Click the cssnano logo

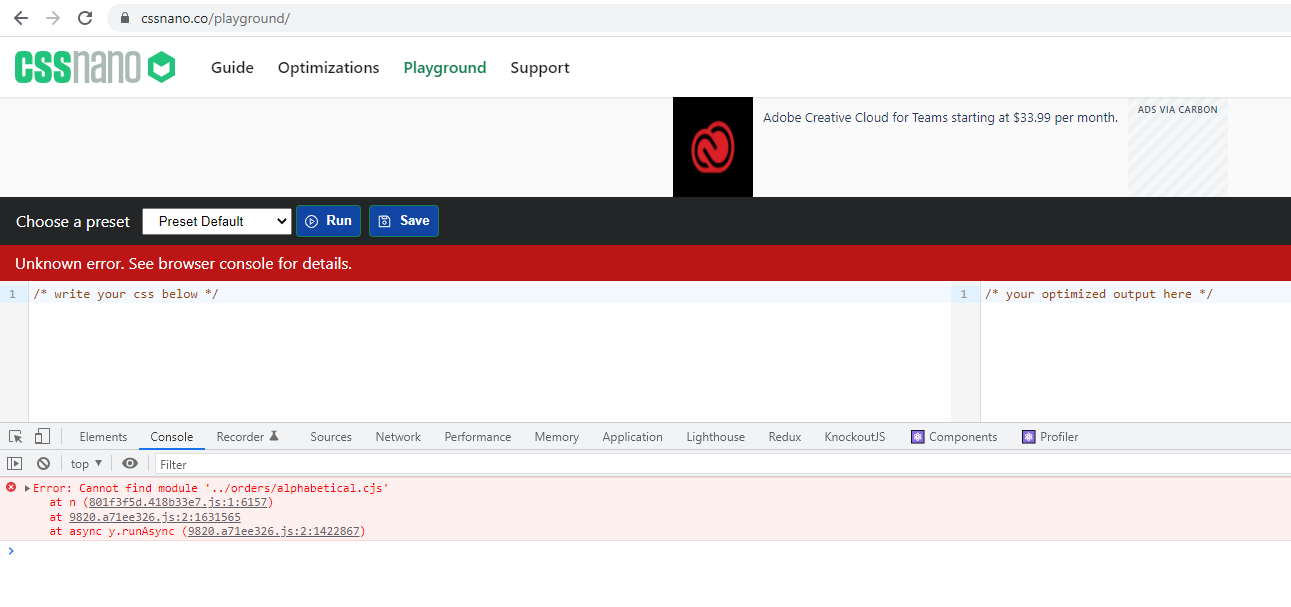tap(95, 67)
